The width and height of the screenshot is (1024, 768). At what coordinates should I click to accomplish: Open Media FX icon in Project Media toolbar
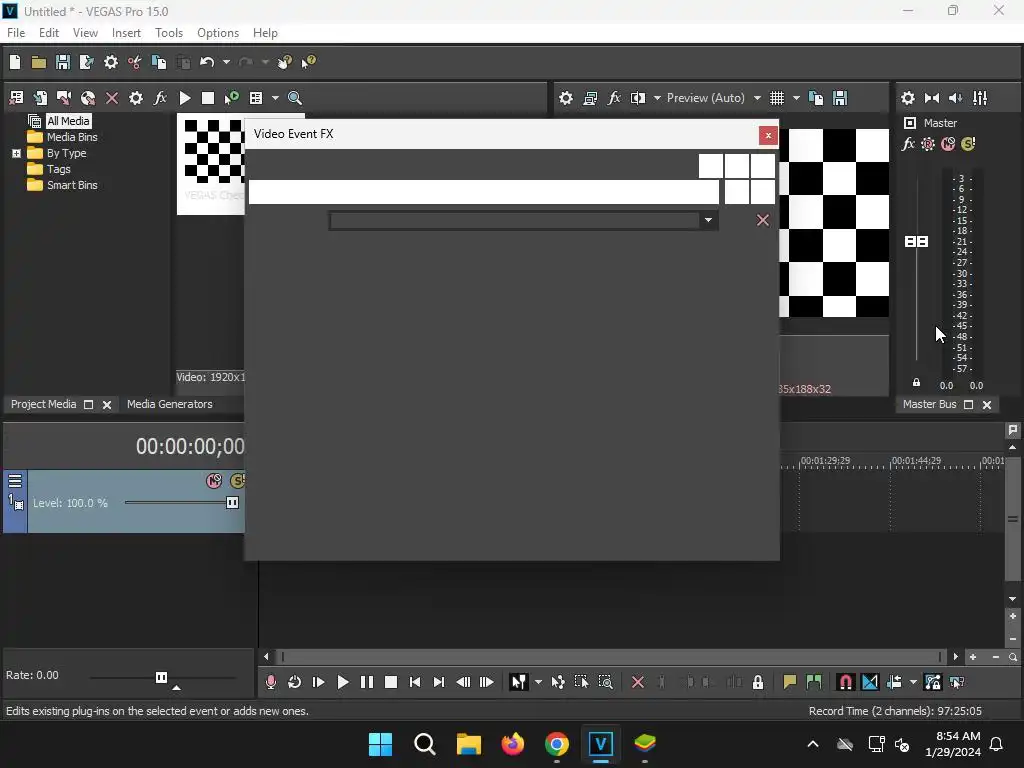click(x=160, y=98)
